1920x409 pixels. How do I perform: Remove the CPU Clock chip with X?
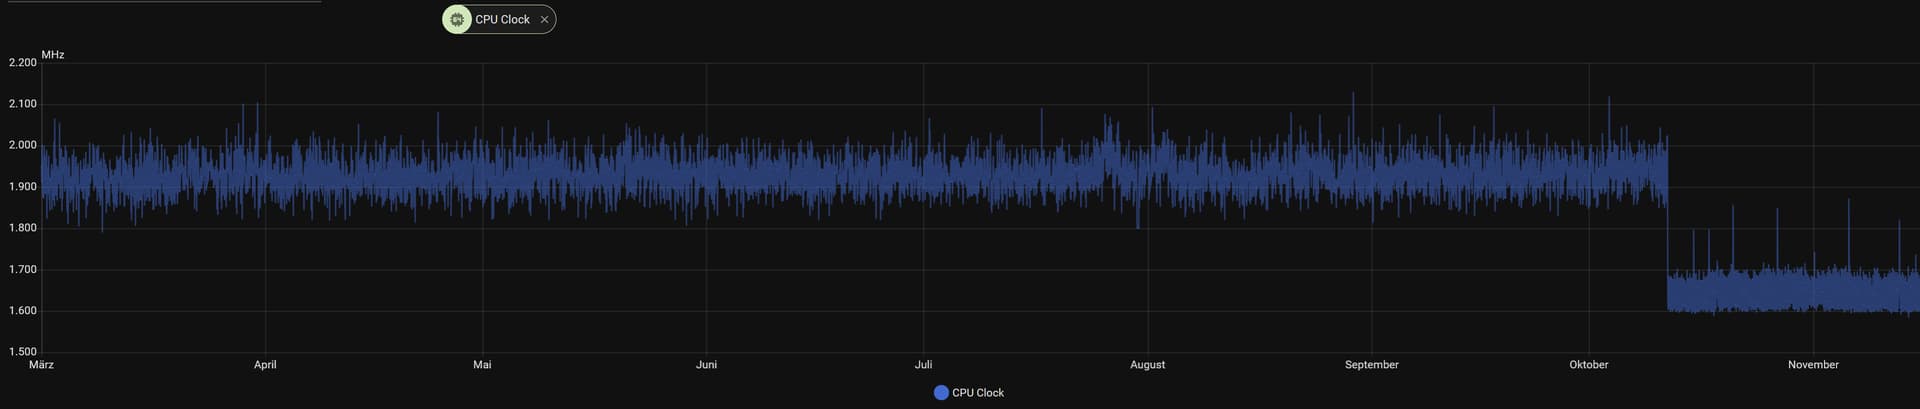click(x=544, y=19)
